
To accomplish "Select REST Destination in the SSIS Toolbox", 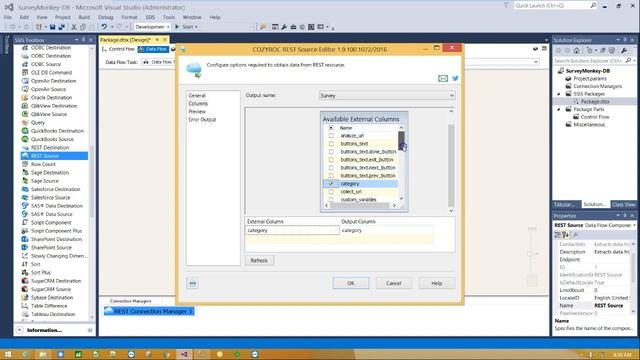I will pos(50,147).
